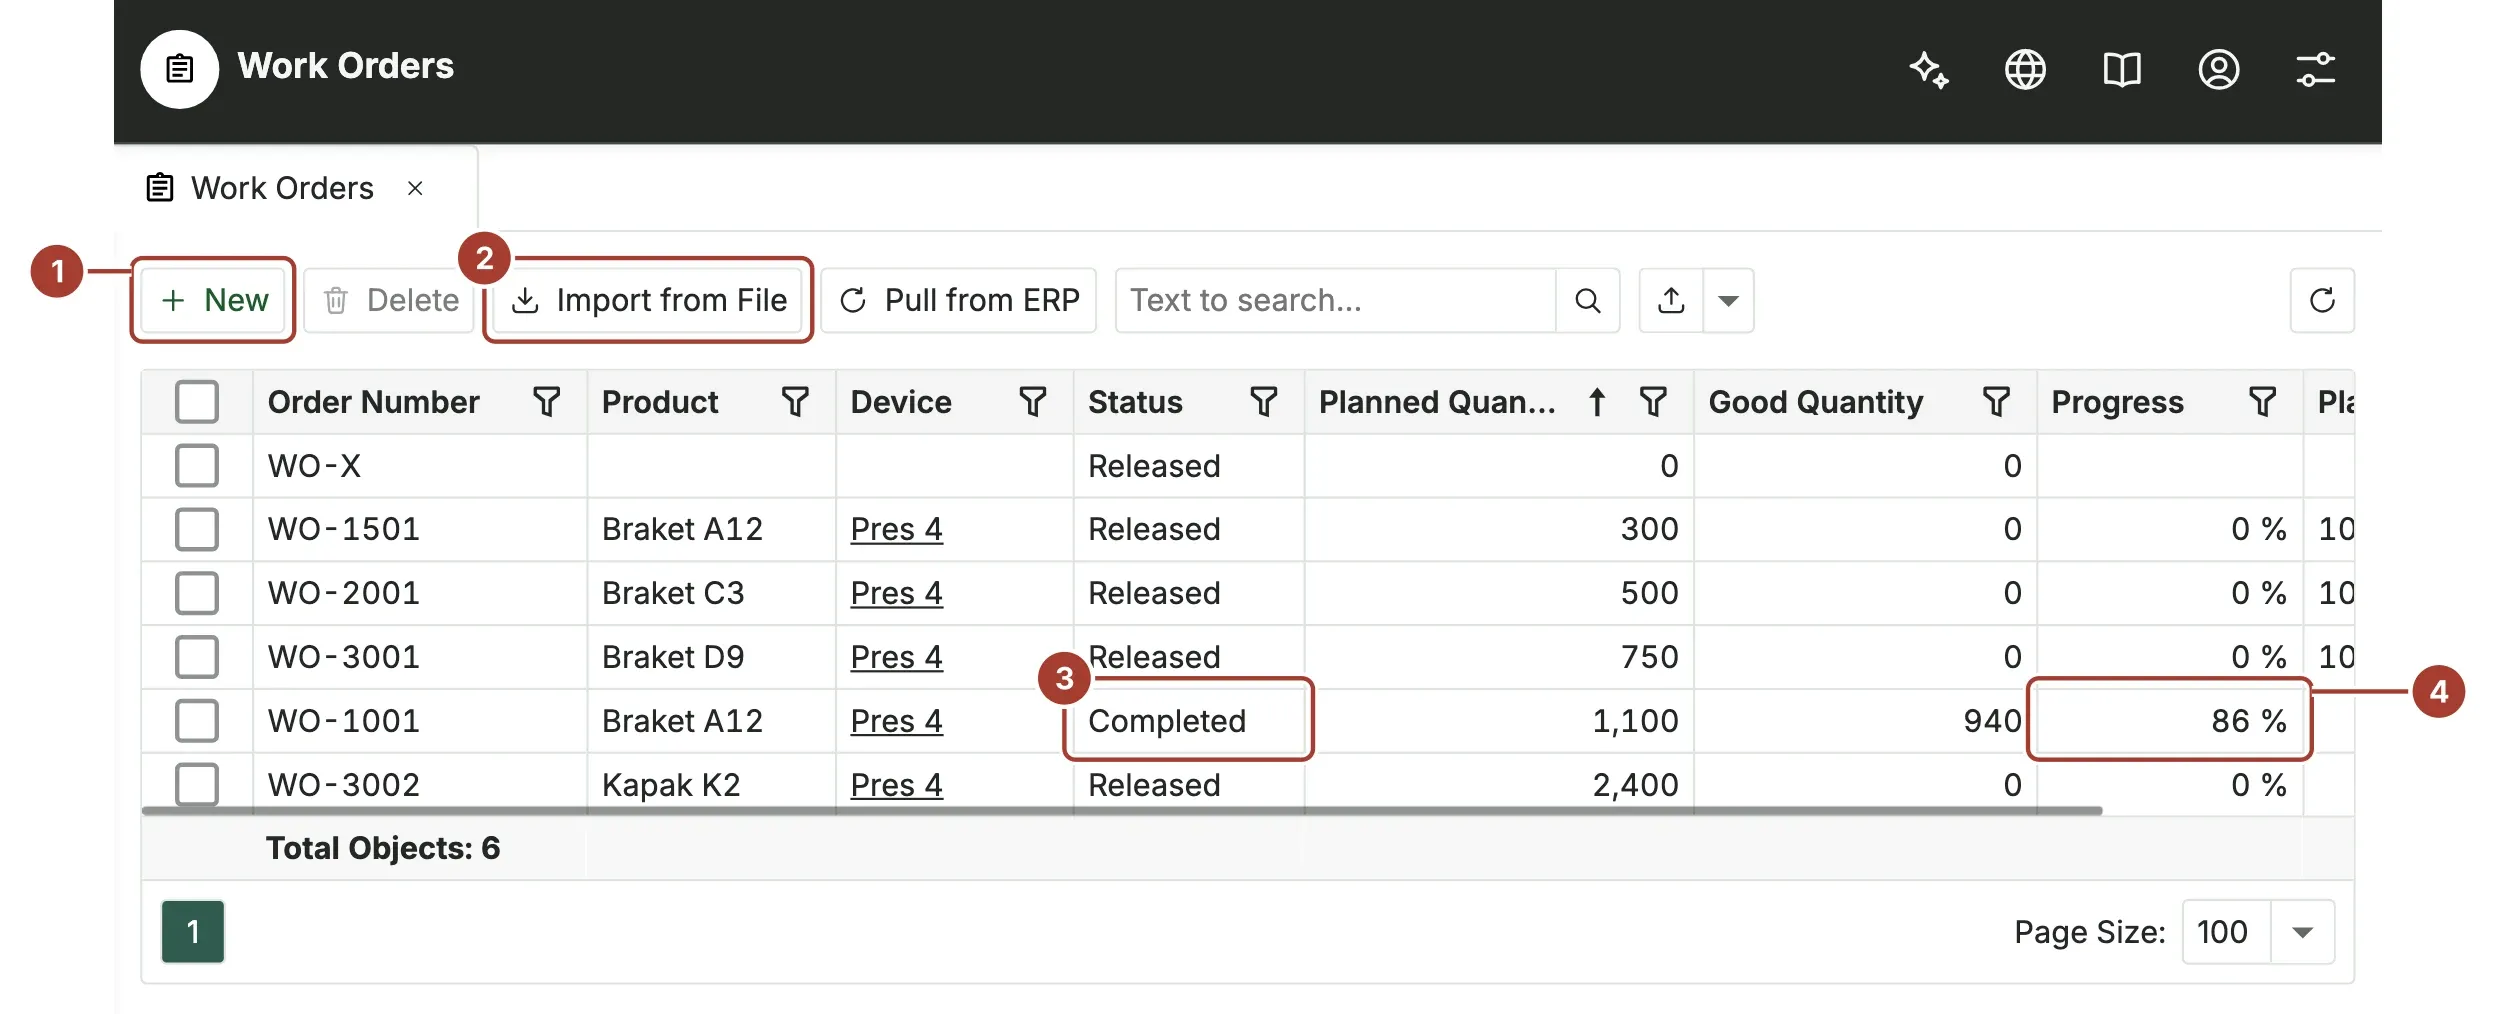Select the WO-3001 row checkbox
The image size is (2496, 1014).
(x=197, y=657)
